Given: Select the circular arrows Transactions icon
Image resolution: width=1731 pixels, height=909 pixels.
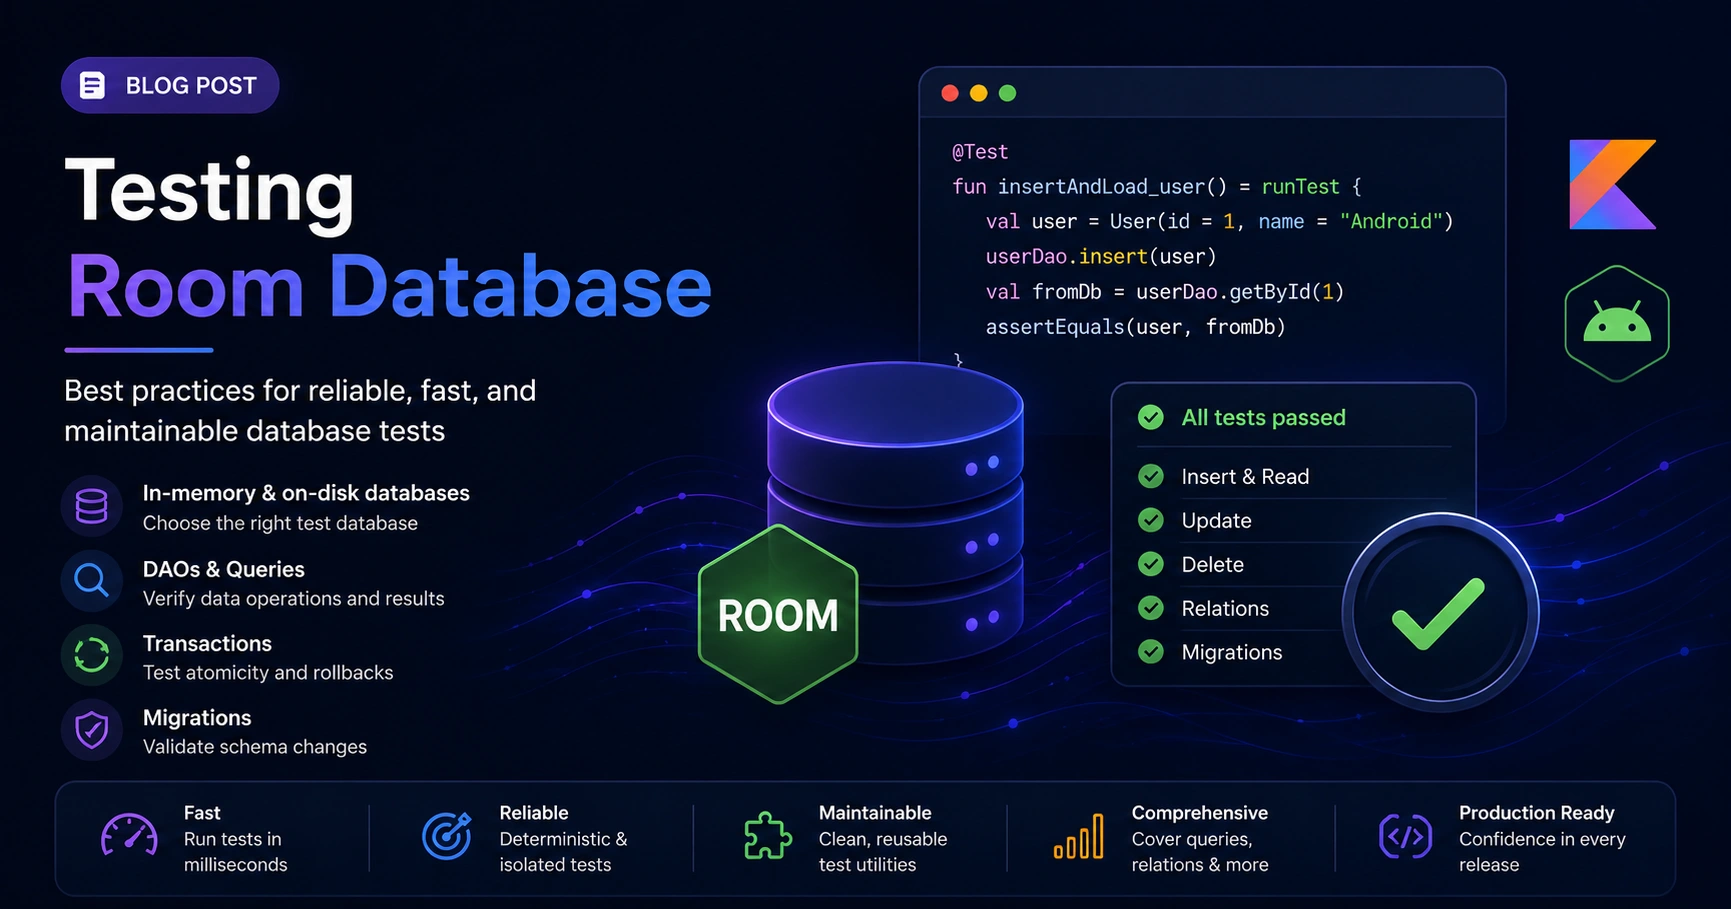Looking at the screenshot, I should (92, 655).
